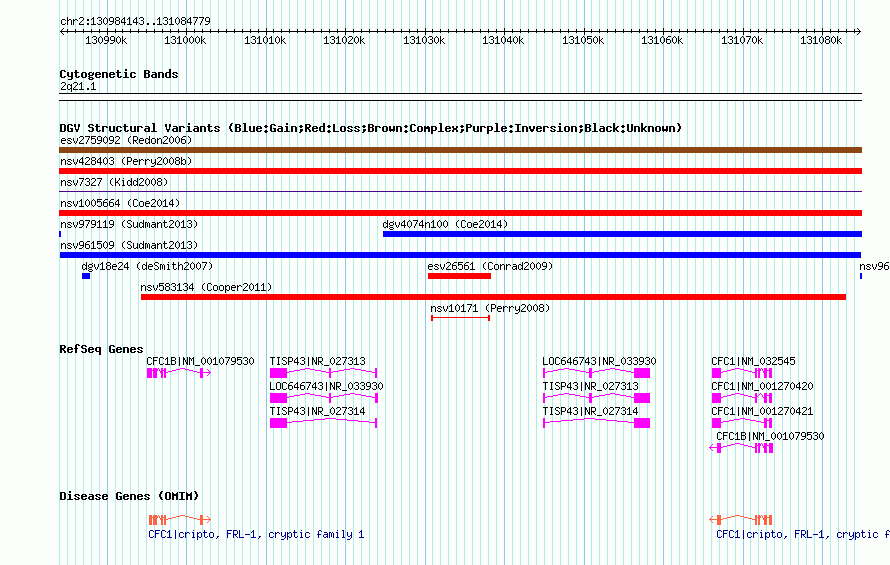
Task: Click the CFC1|NM_001270421 gene glyph
Action: [742, 423]
